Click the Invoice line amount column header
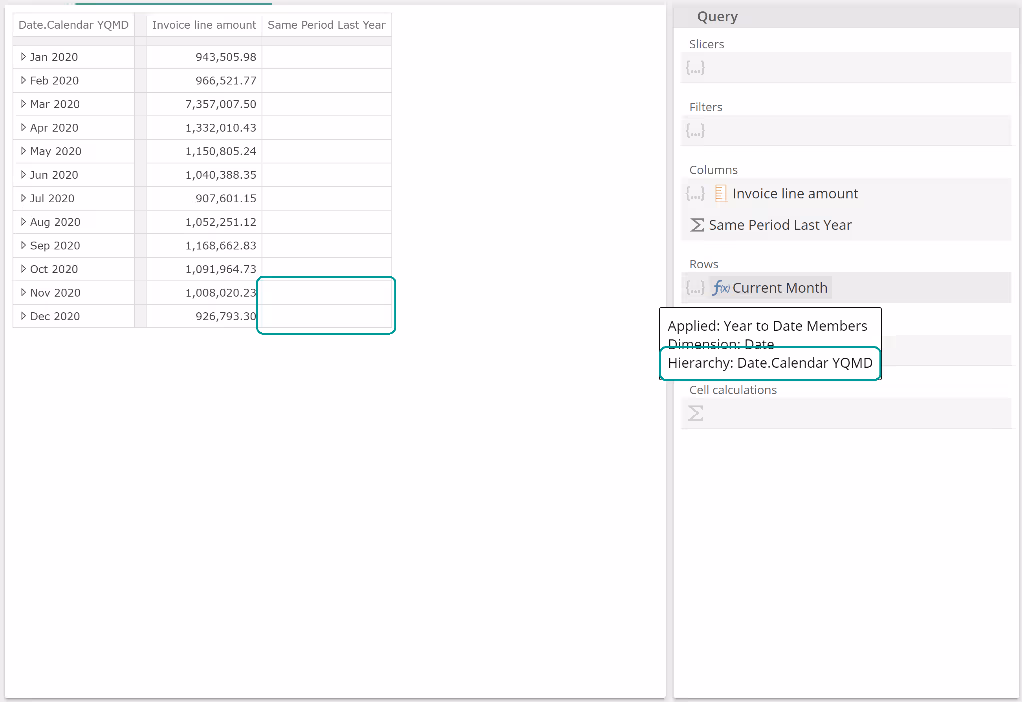Screen dimensions: 1022x702 pos(204,25)
